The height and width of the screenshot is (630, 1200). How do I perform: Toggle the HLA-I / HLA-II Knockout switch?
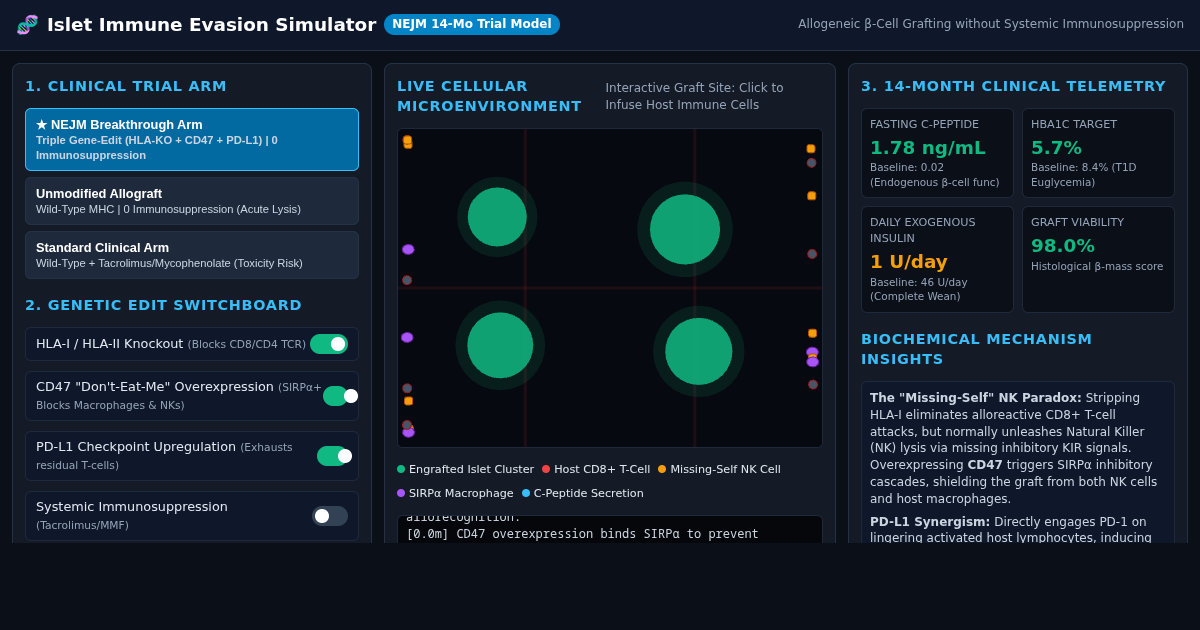(329, 344)
